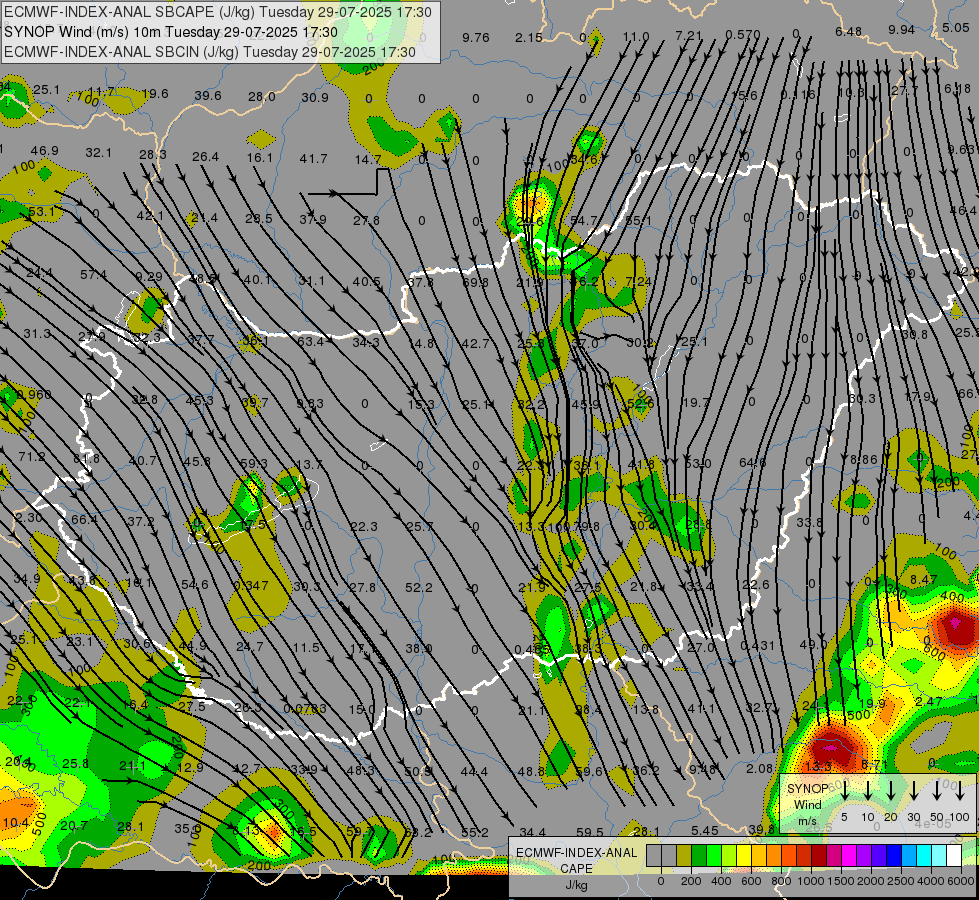Click the 5 m/s wind arrow in legend
This screenshot has height=900, width=979.
tap(844, 790)
